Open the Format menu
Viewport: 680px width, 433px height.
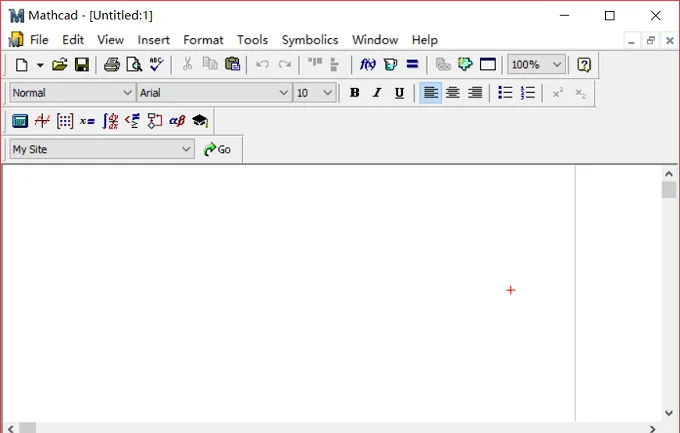(203, 40)
